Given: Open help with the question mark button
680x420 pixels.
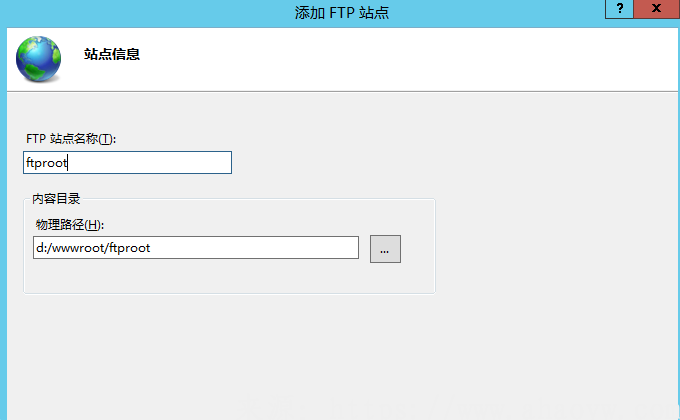Looking at the screenshot, I should coord(620,9).
